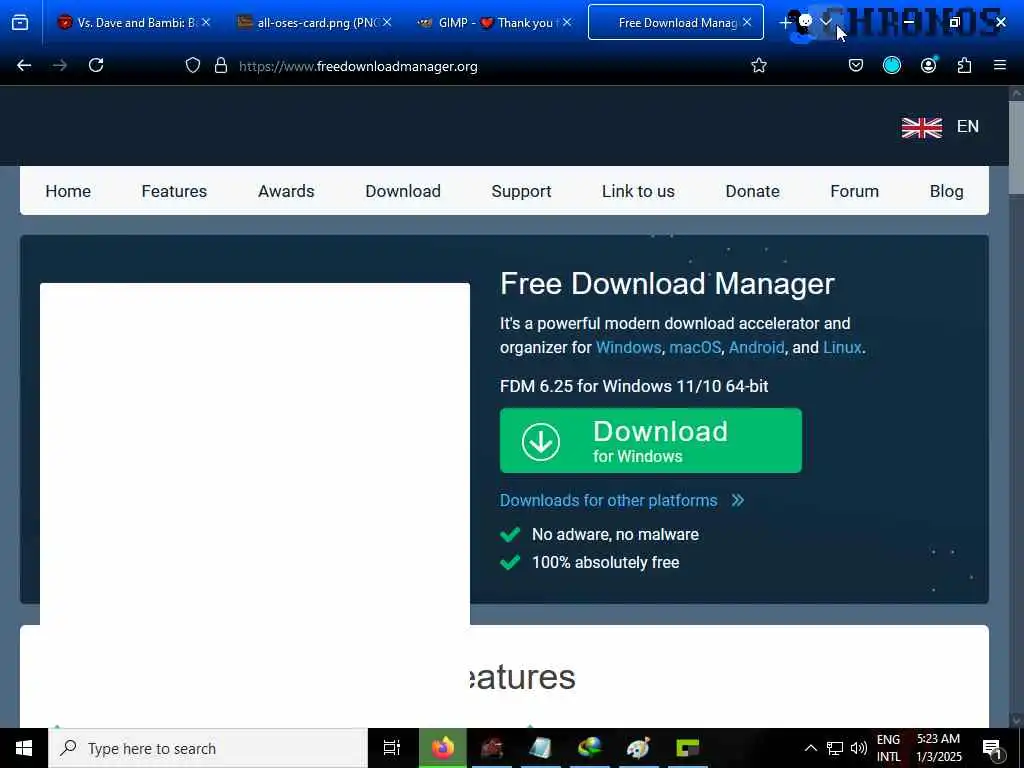The image size is (1024, 768).
Task: Open the Awards menu item
Action: [286, 191]
